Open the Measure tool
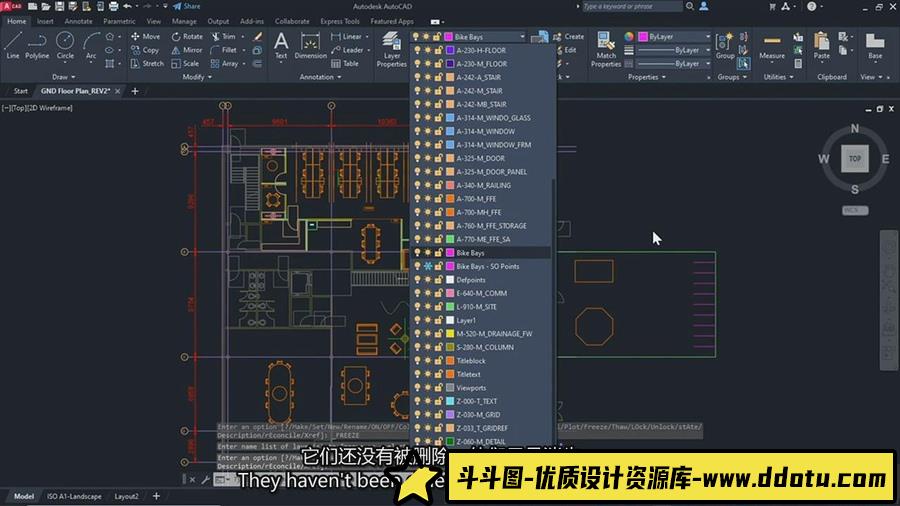The image size is (900, 506). click(772, 46)
